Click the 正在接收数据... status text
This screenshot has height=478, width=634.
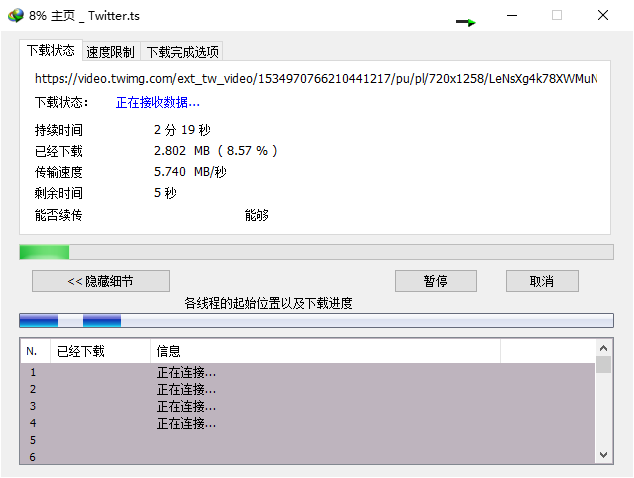click(x=158, y=102)
